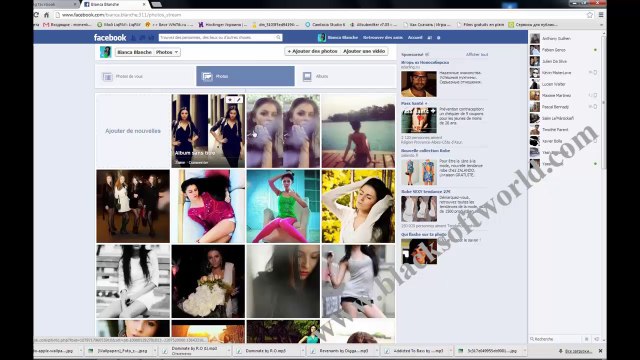Click Show all downloads link in downloads bar
Image resolution: width=640 pixels, height=360 pixels.
[x=578, y=351]
